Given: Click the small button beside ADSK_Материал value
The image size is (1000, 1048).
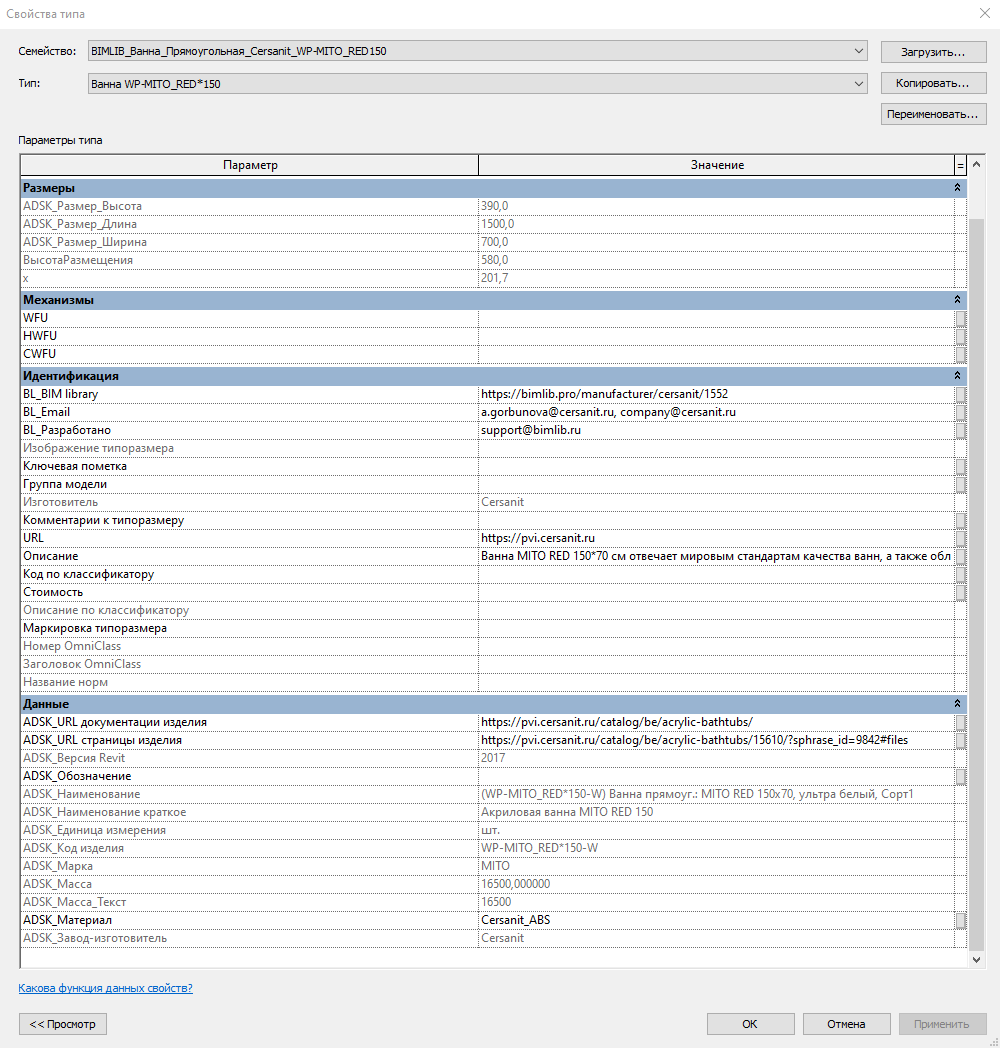Looking at the screenshot, I should (x=960, y=920).
